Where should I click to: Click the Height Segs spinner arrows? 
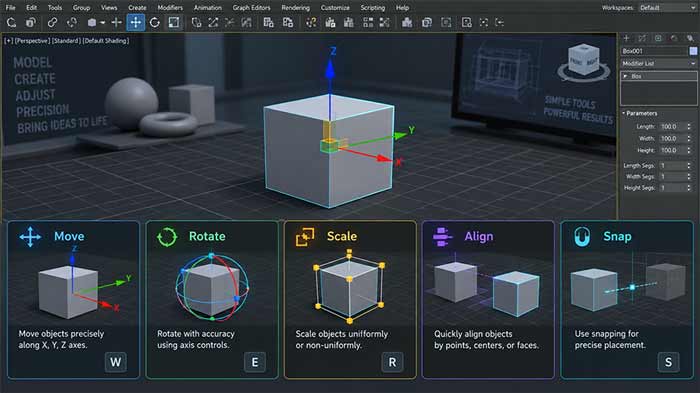click(689, 188)
